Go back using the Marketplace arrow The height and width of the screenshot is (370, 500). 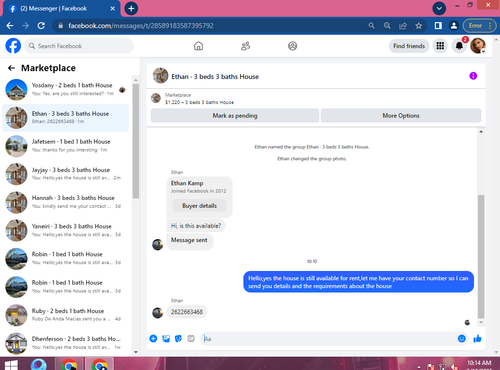pos(11,68)
